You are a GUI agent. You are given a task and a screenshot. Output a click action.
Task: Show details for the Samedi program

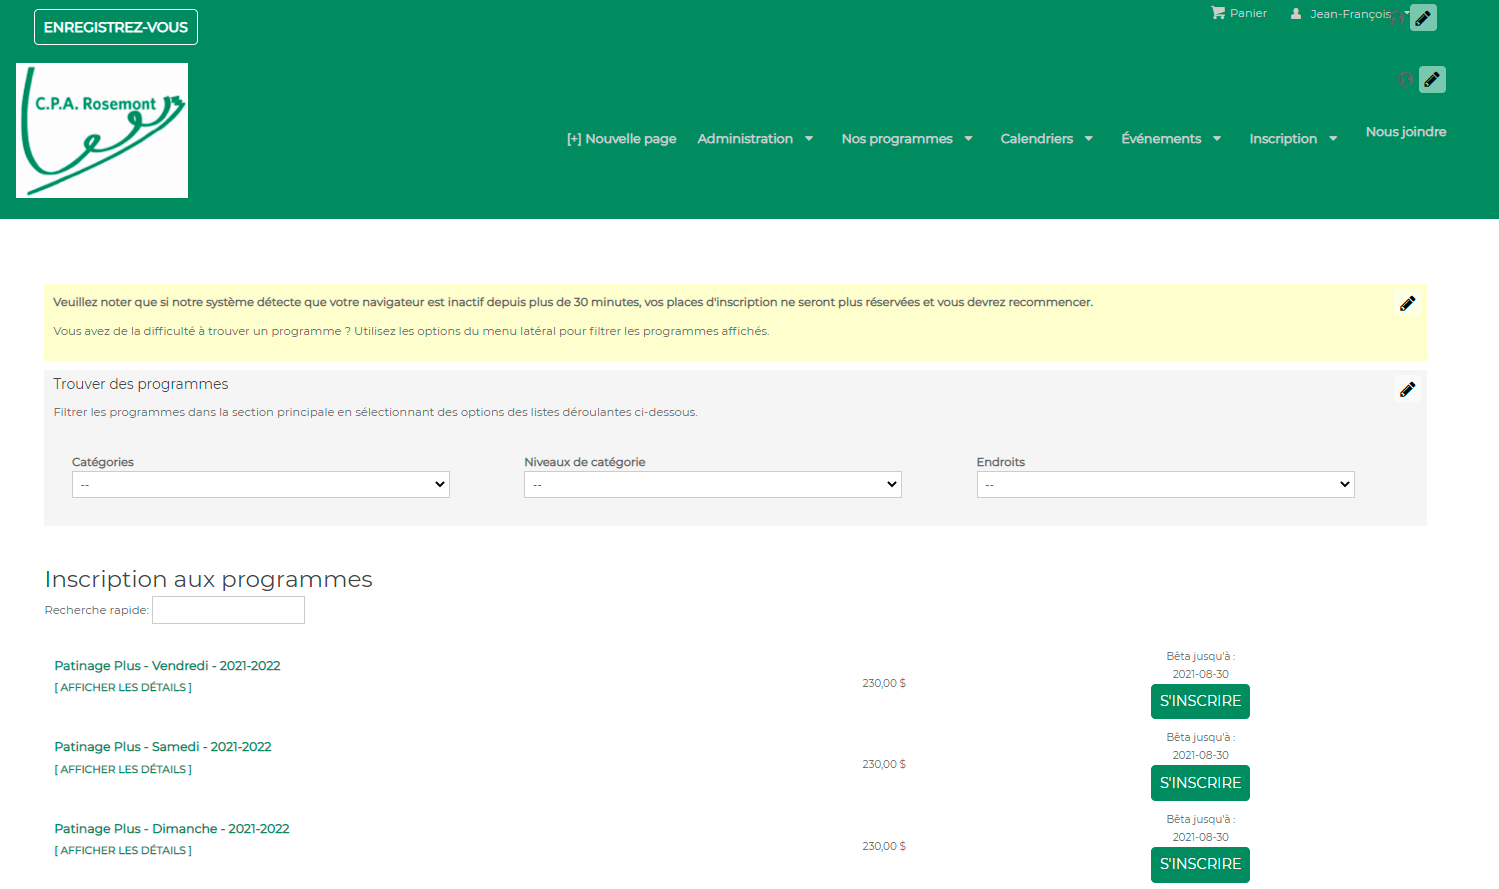tap(123, 770)
